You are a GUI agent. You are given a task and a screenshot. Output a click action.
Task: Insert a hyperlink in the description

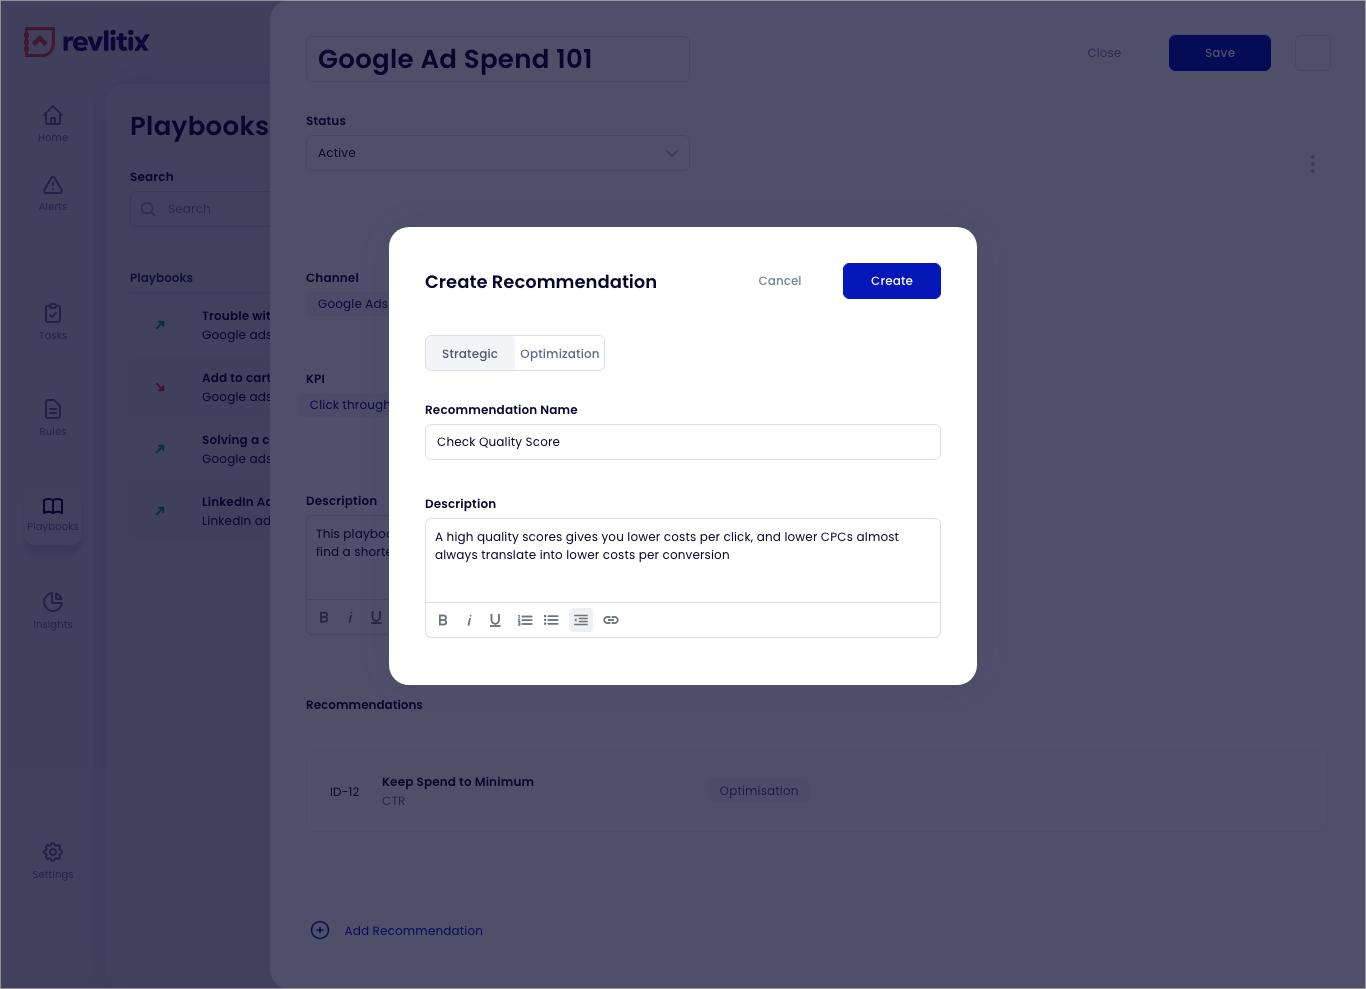611,620
